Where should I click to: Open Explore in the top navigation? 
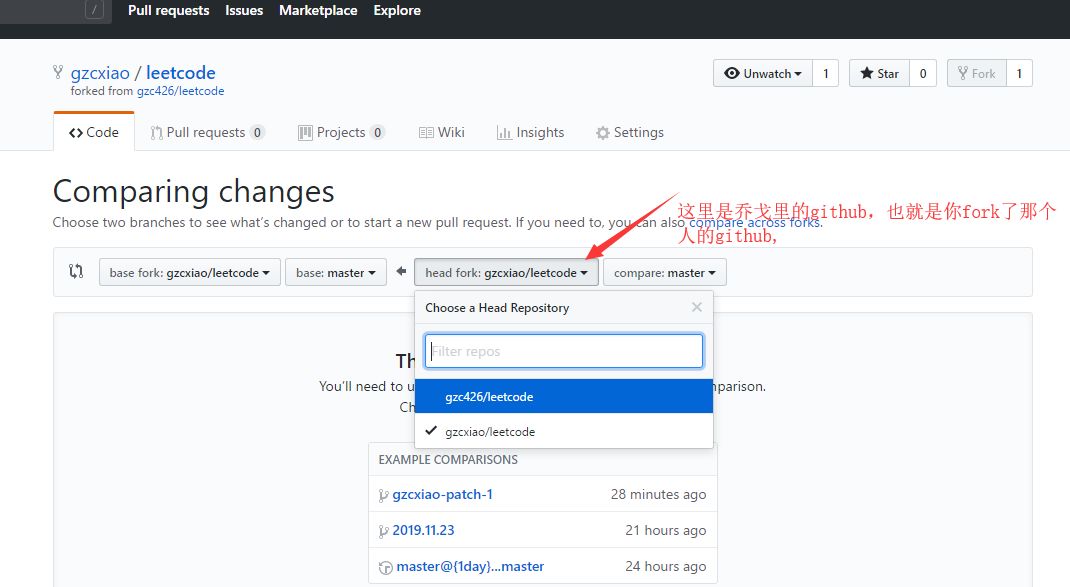pos(396,10)
